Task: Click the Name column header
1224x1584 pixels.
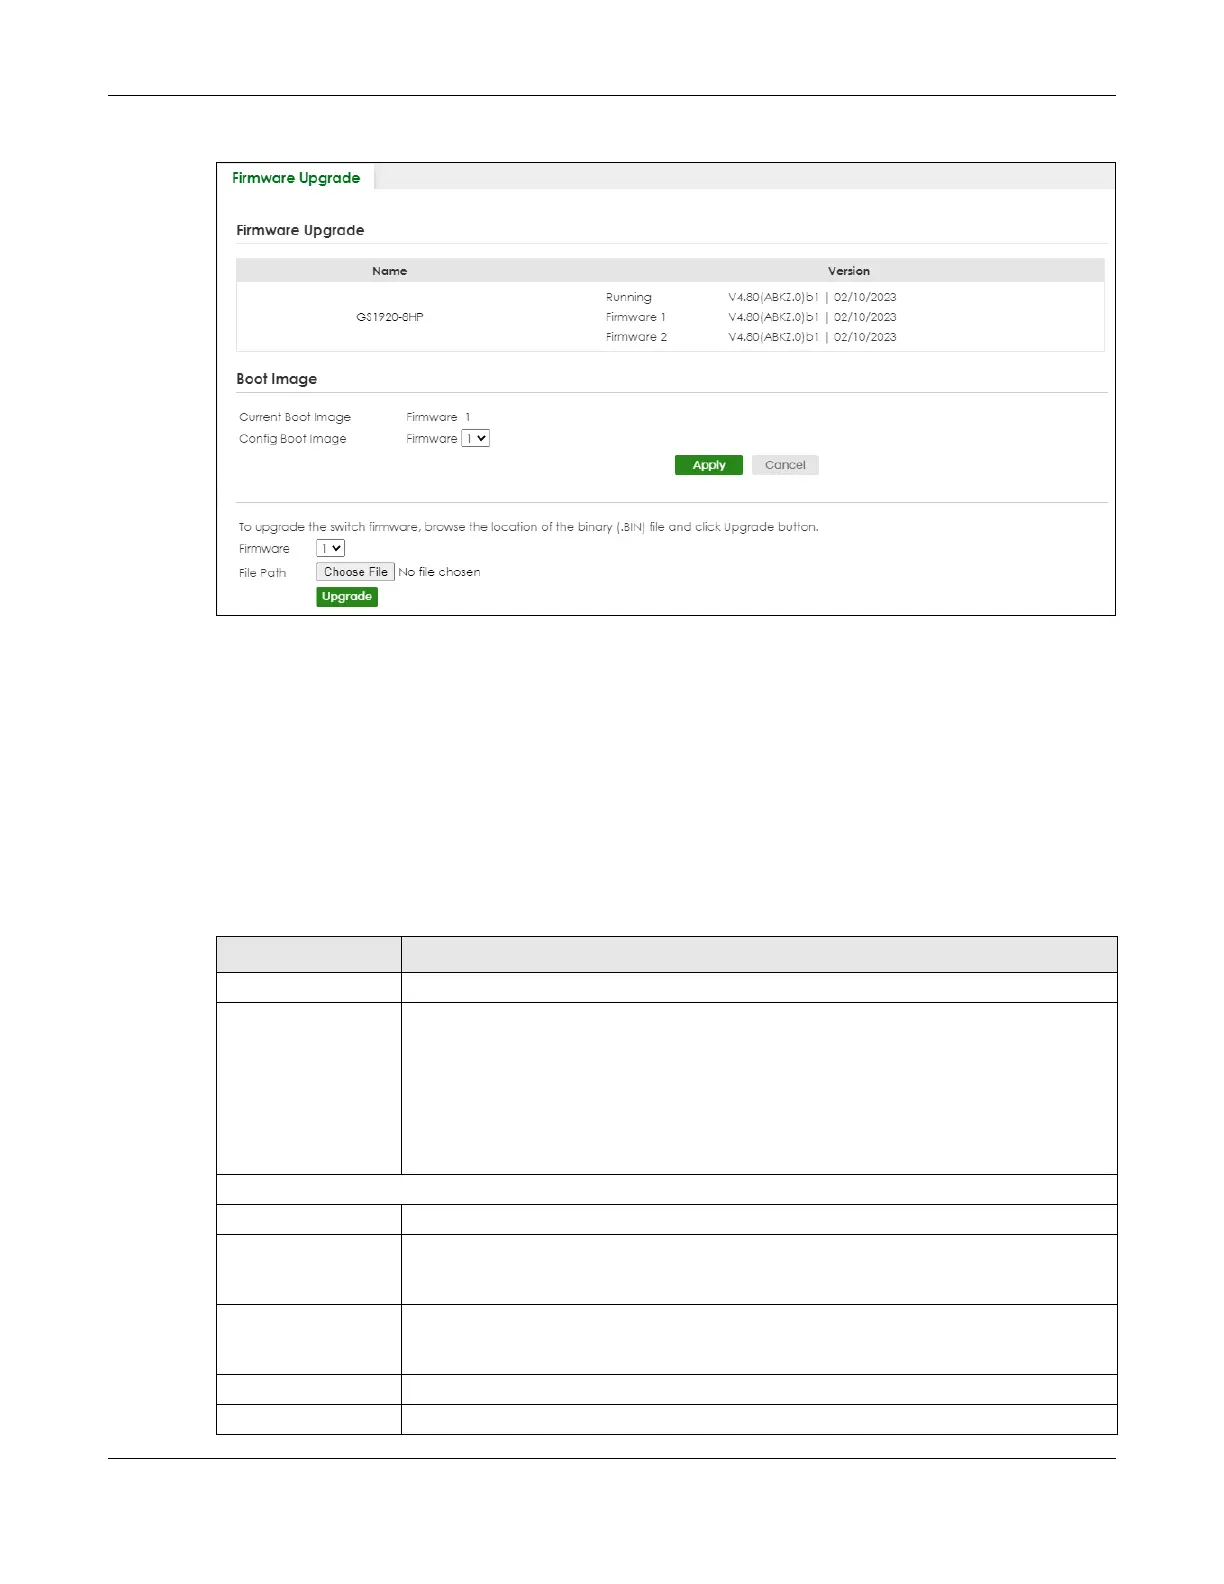Action: click(390, 271)
